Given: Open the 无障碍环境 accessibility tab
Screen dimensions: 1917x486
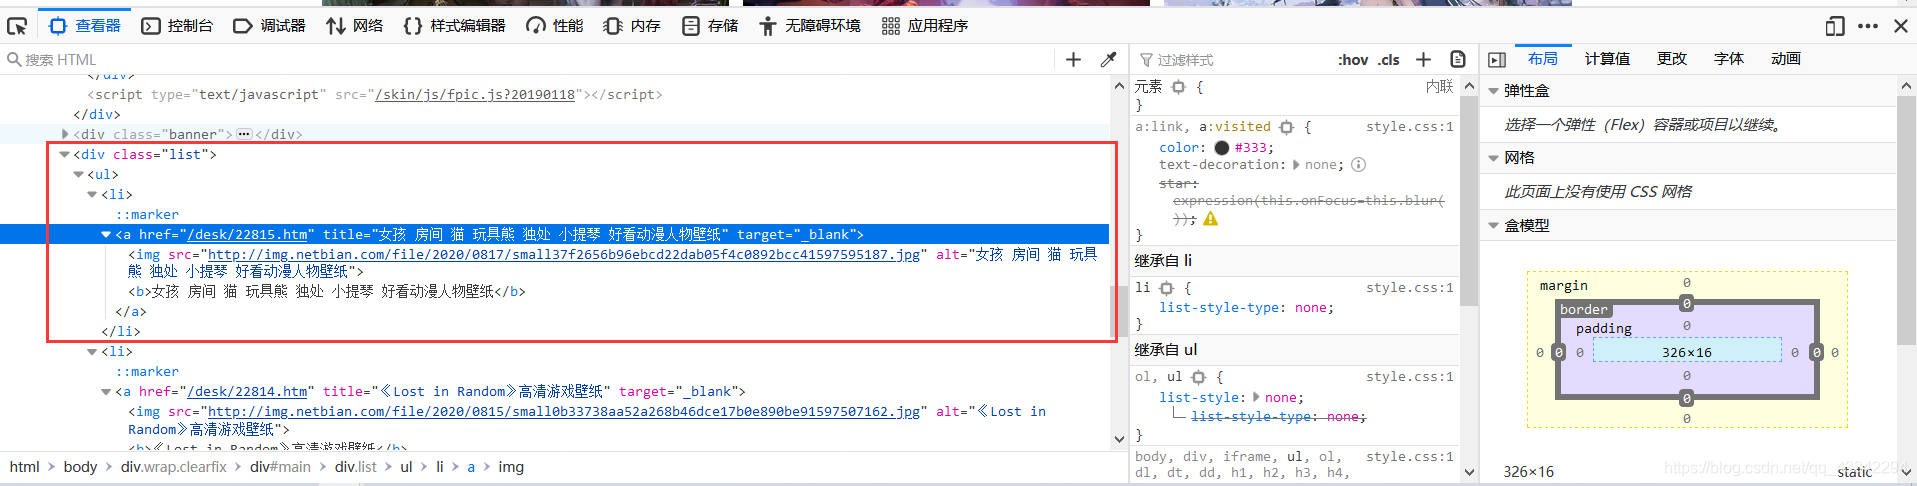Looking at the screenshot, I should pos(810,26).
